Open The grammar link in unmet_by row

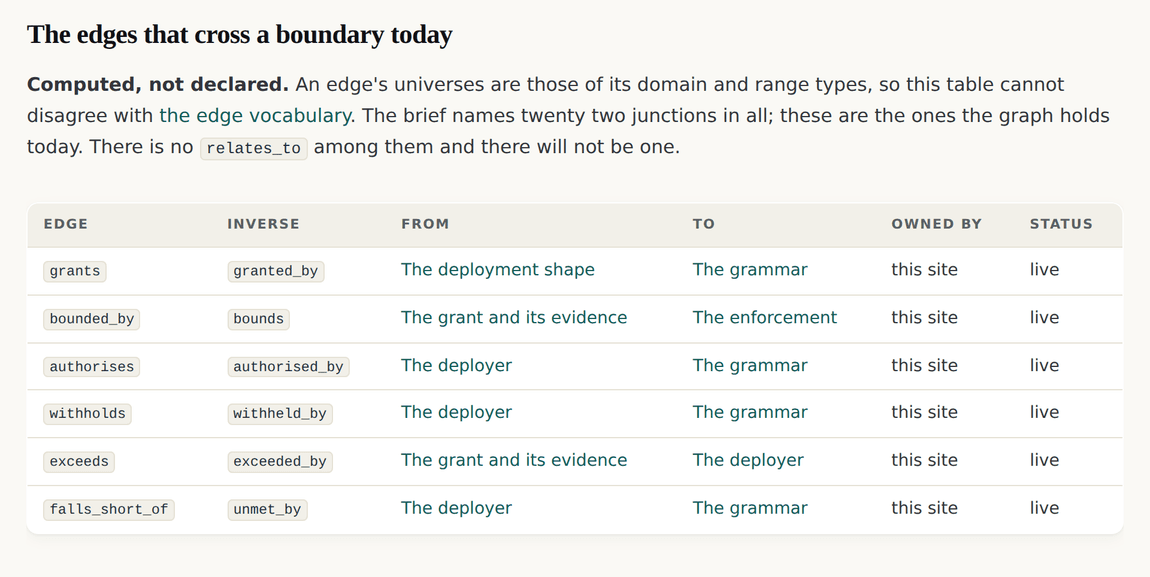coord(750,508)
